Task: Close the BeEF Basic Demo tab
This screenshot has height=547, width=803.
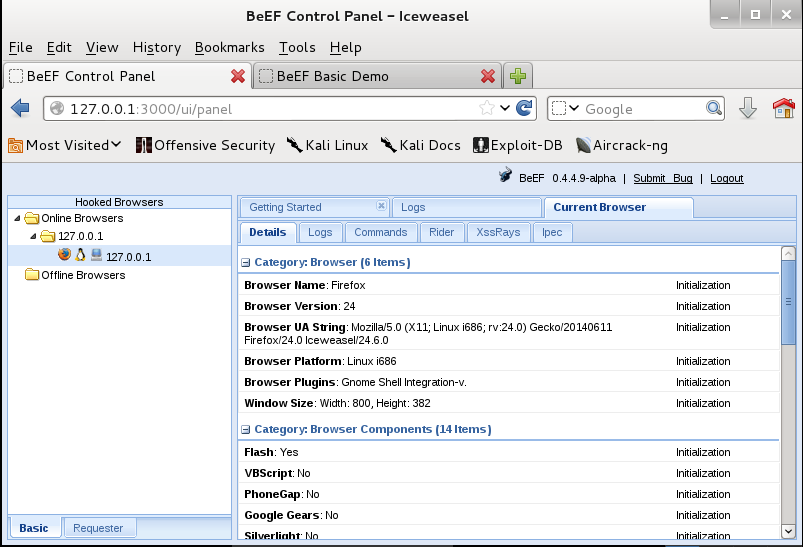Action: [488, 76]
